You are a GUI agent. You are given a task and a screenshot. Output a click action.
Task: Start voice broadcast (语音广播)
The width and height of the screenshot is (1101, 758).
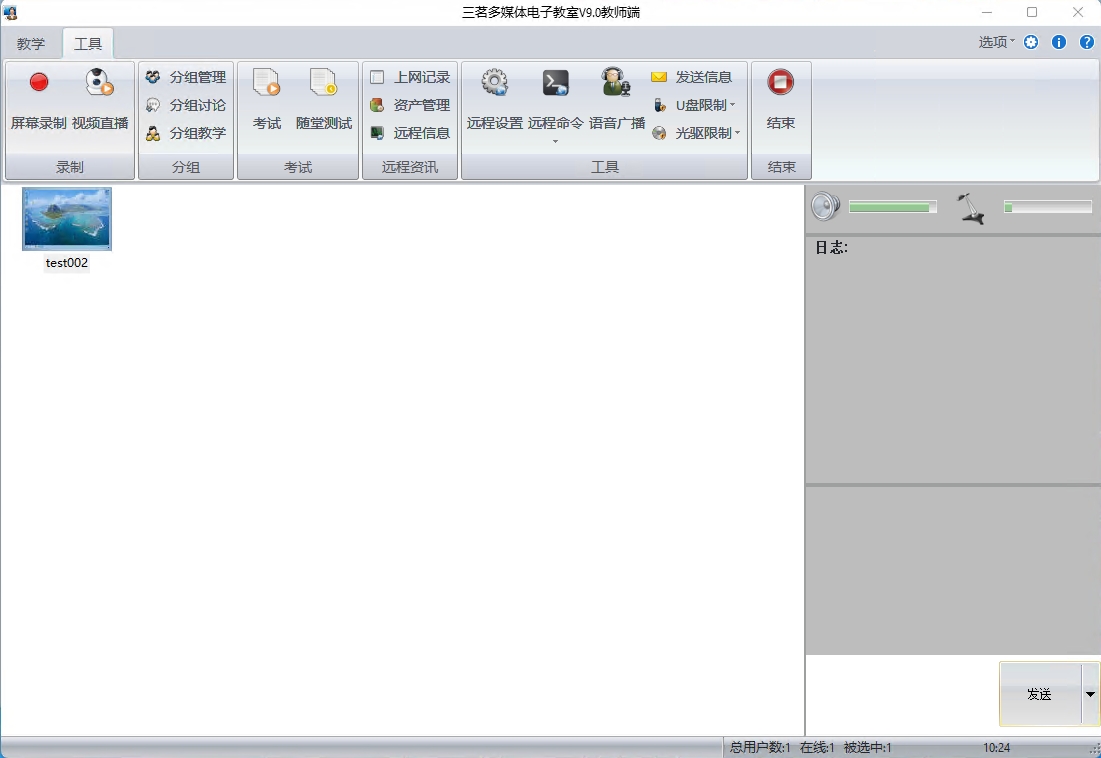[x=616, y=100]
